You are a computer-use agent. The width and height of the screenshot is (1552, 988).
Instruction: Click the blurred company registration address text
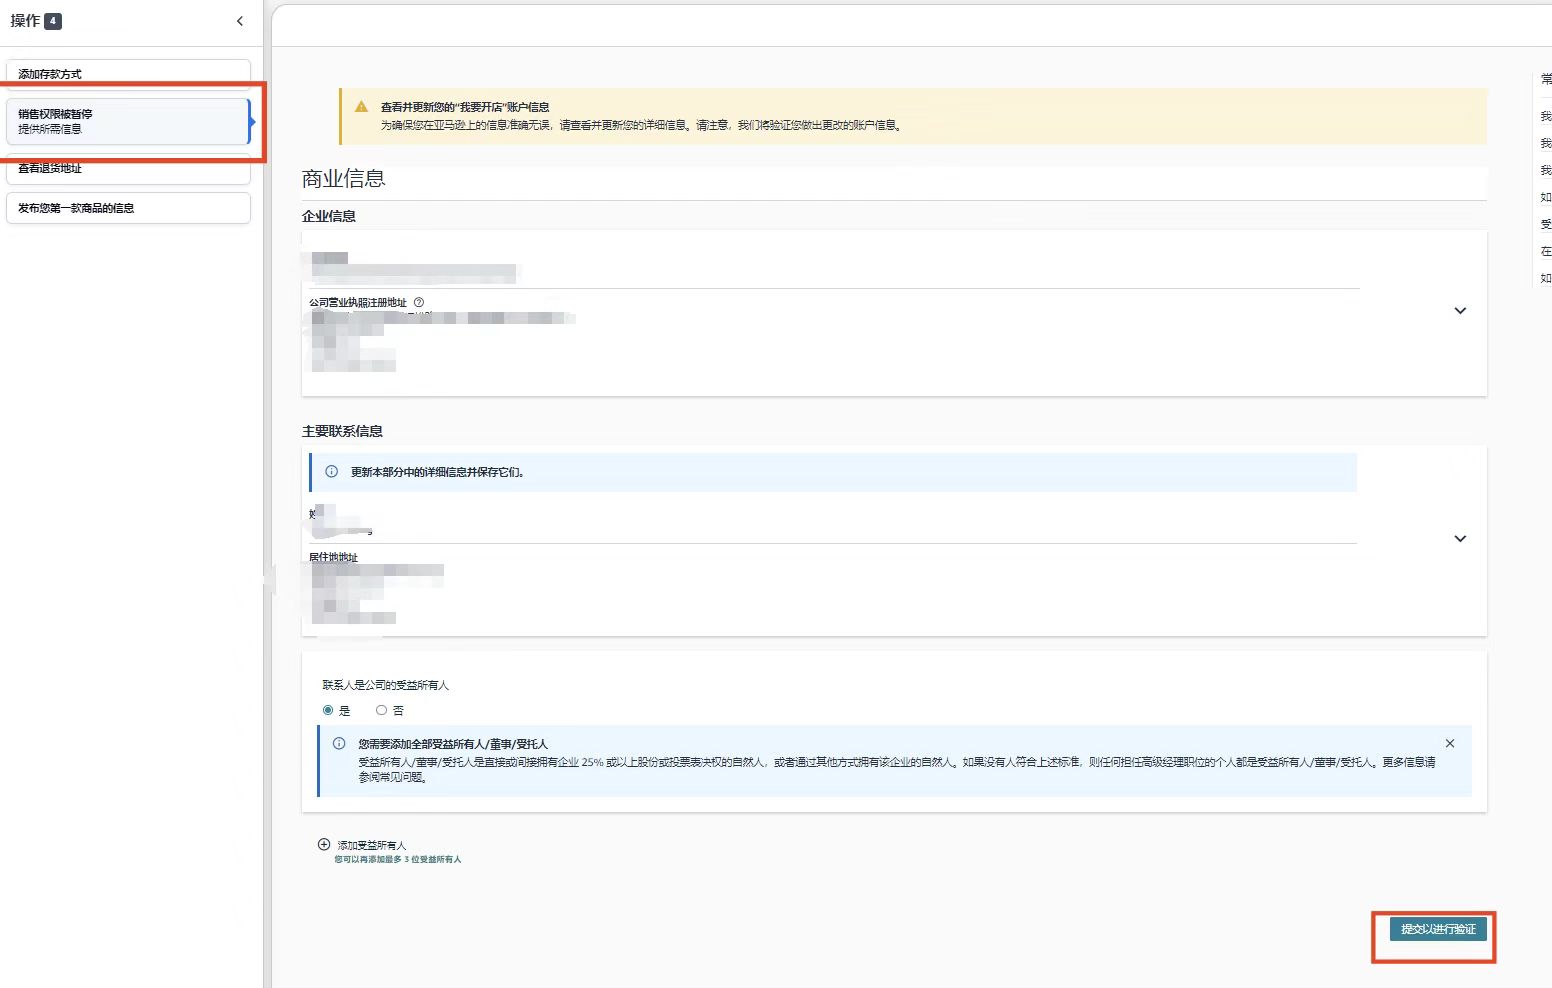tap(440, 318)
